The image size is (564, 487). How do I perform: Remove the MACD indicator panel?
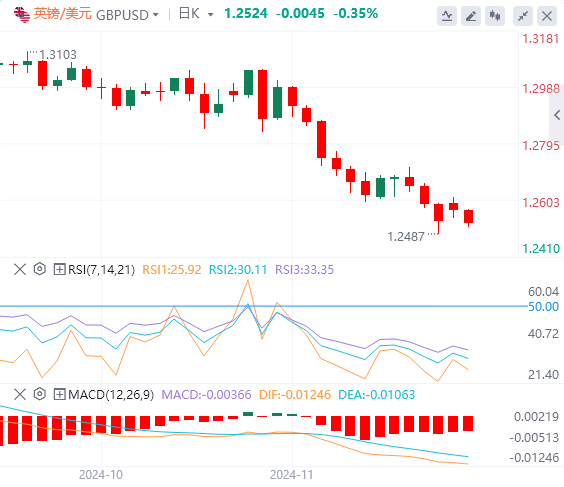coord(20,394)
